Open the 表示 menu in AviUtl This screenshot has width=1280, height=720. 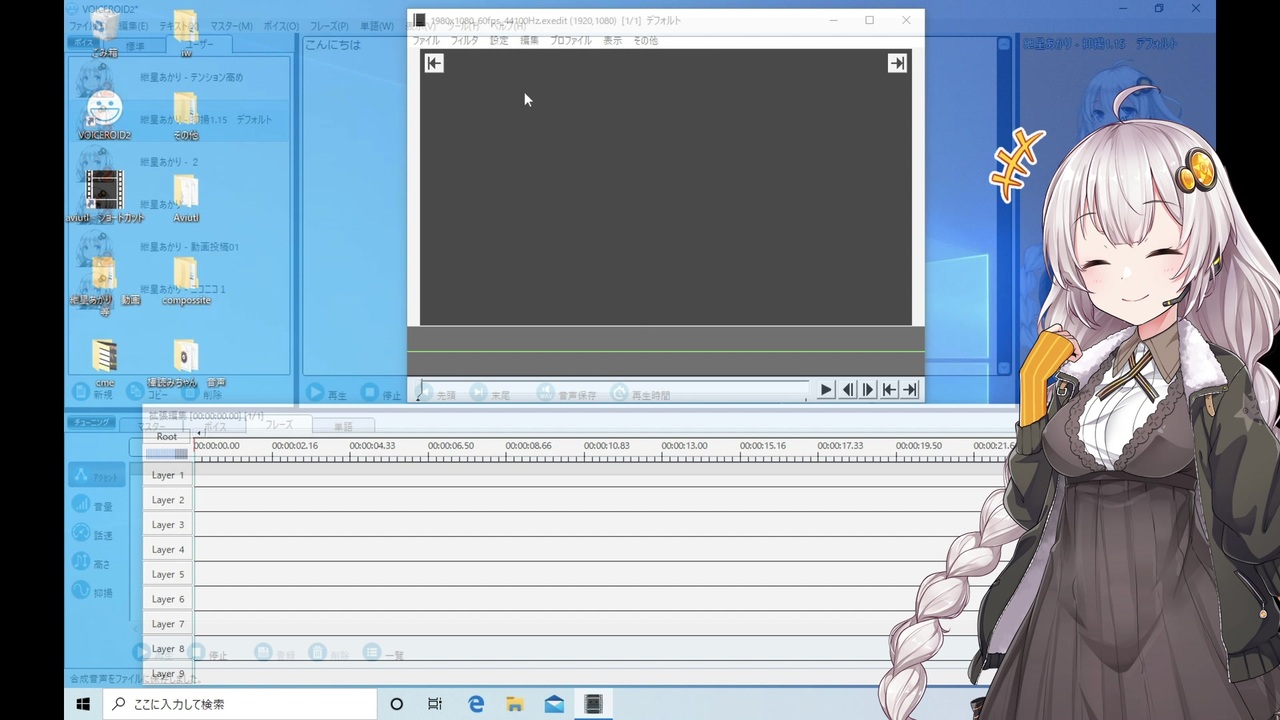[612, 41]
